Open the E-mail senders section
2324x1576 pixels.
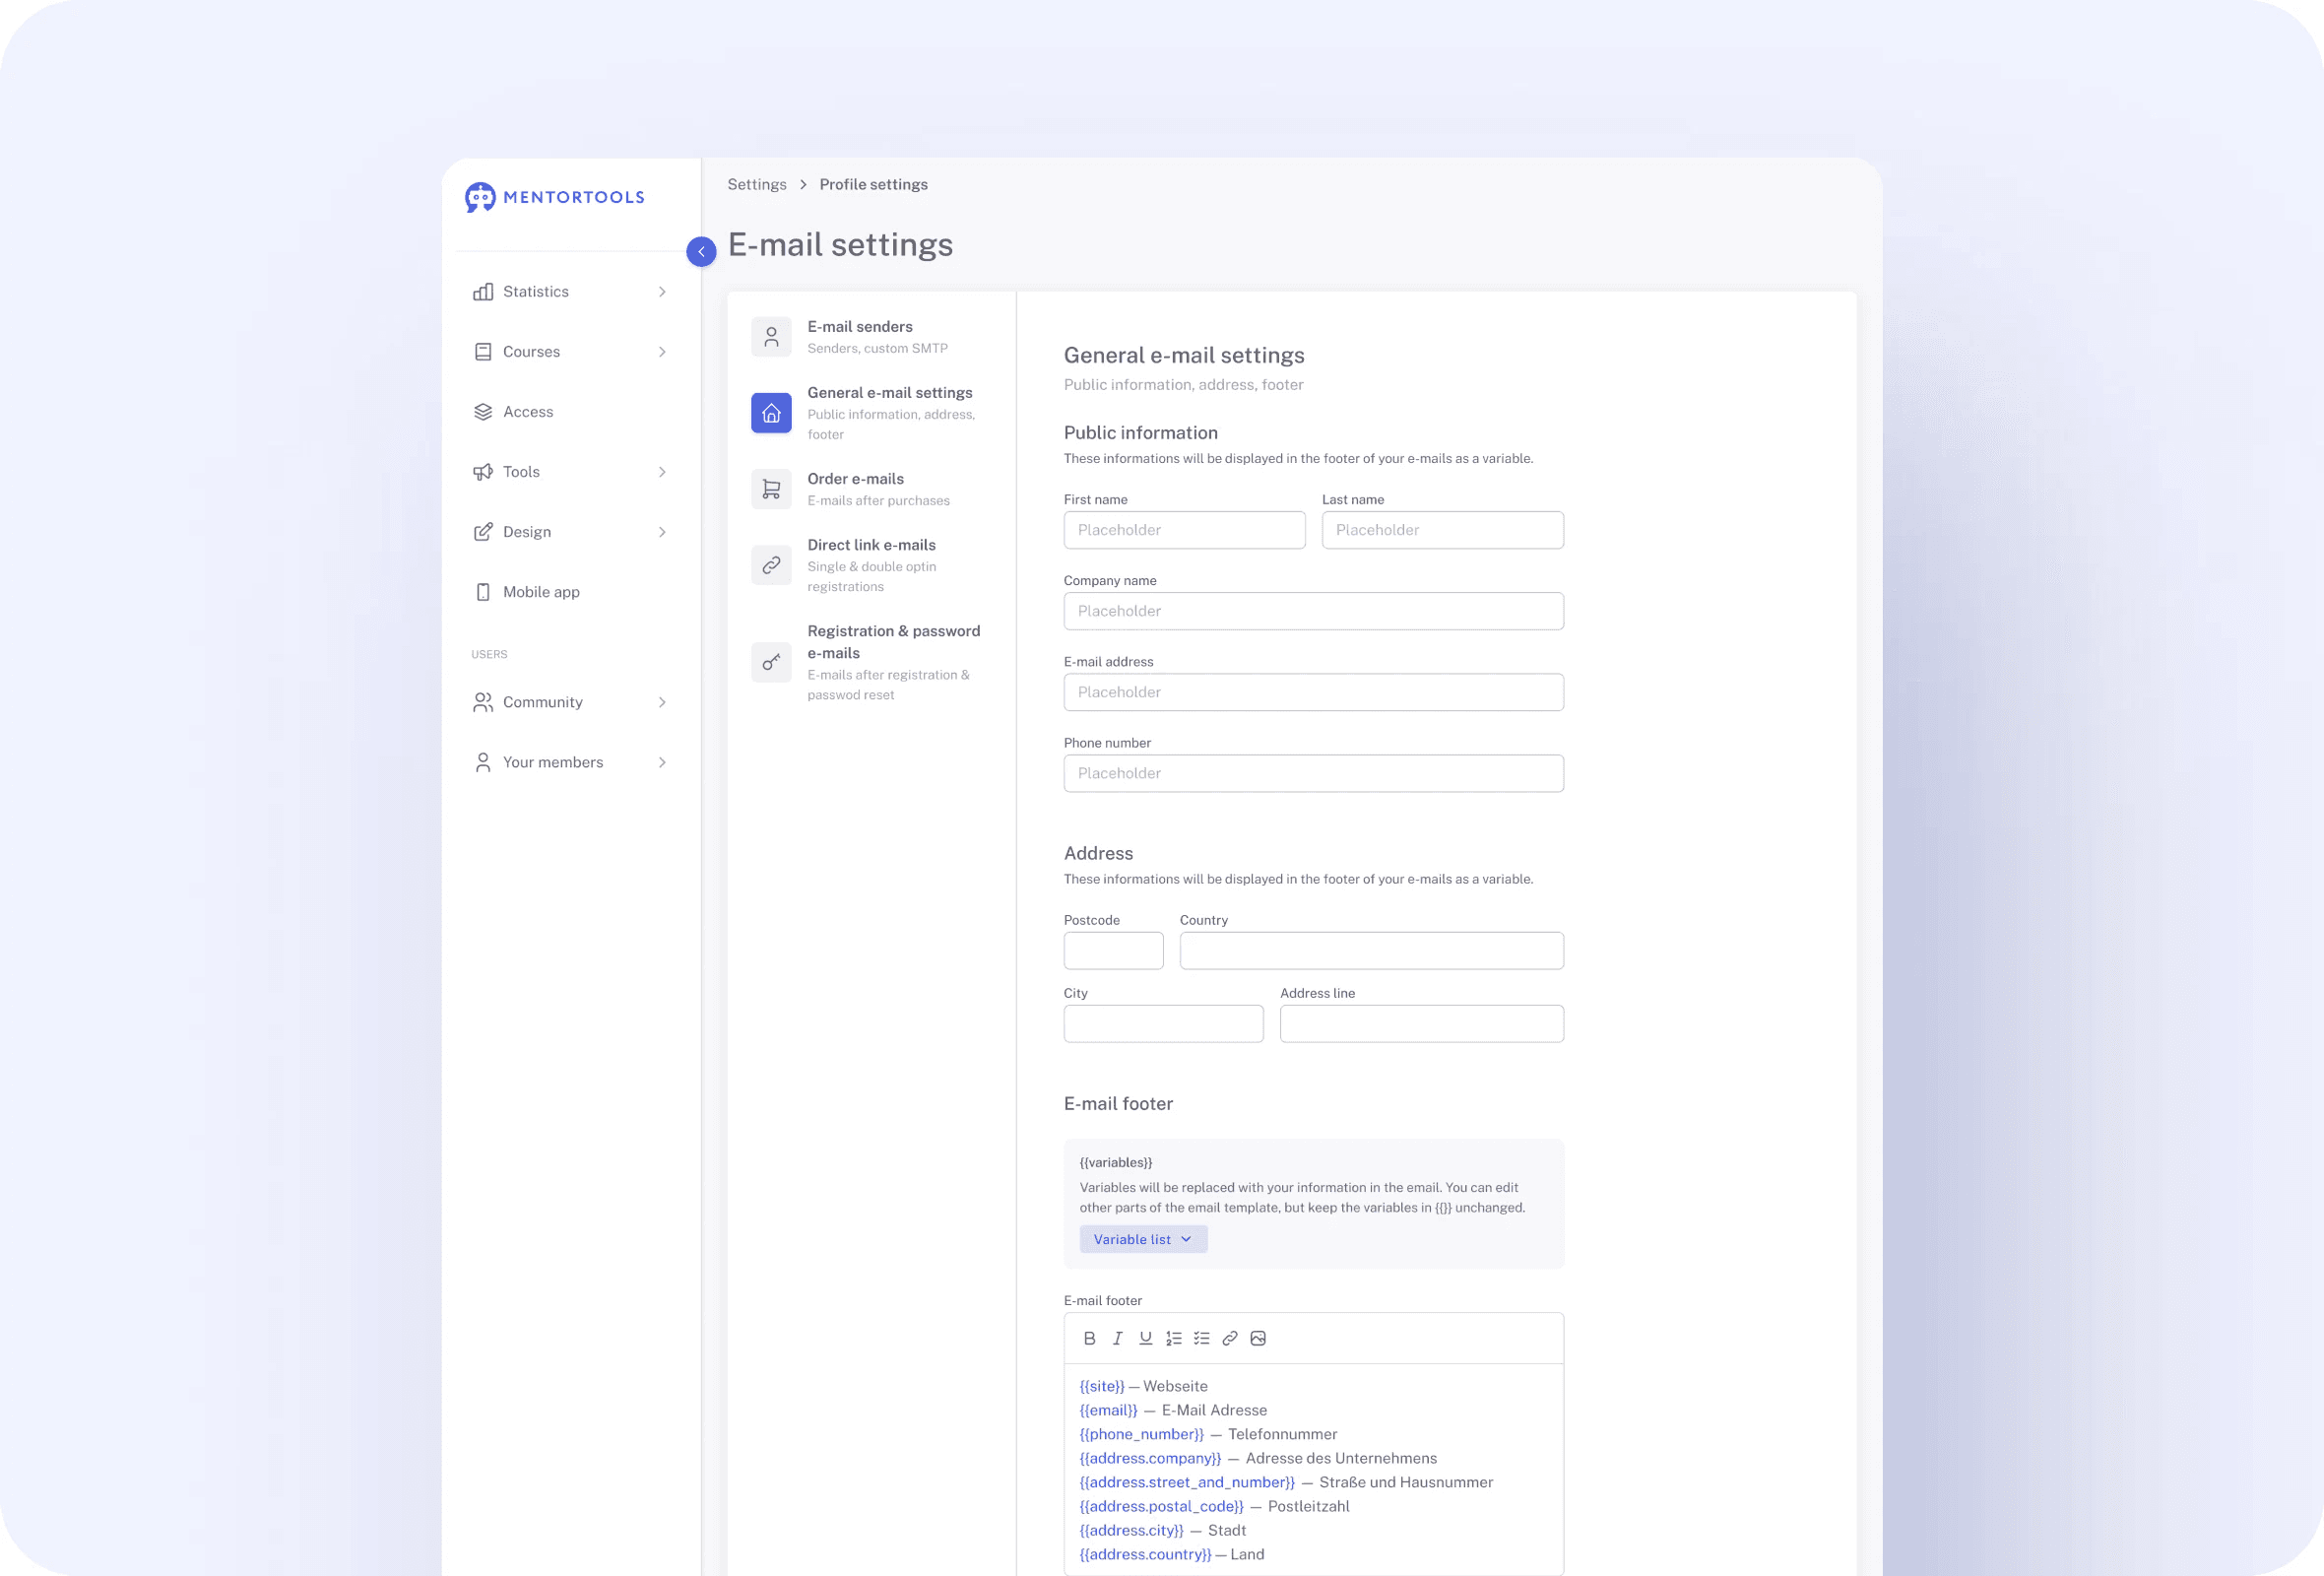[870, 337]
